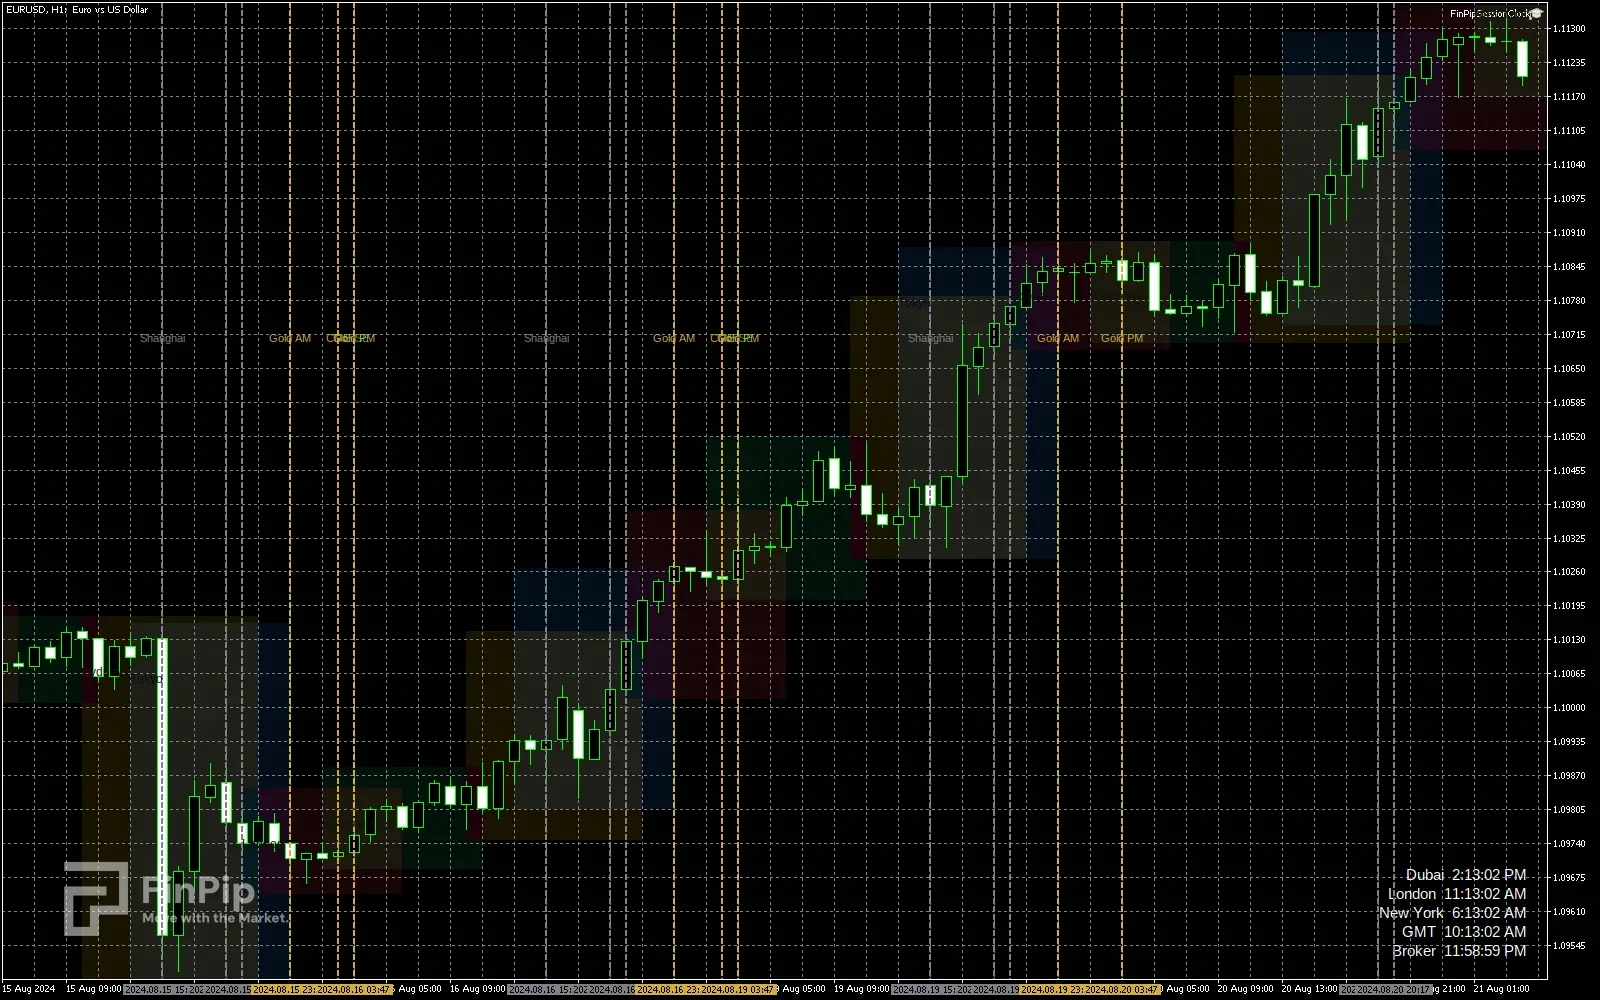Click the gray 2024.08.20 20:17 time marker
The height and width of the screenshot is (1000, 1600).
point(1394,989)
